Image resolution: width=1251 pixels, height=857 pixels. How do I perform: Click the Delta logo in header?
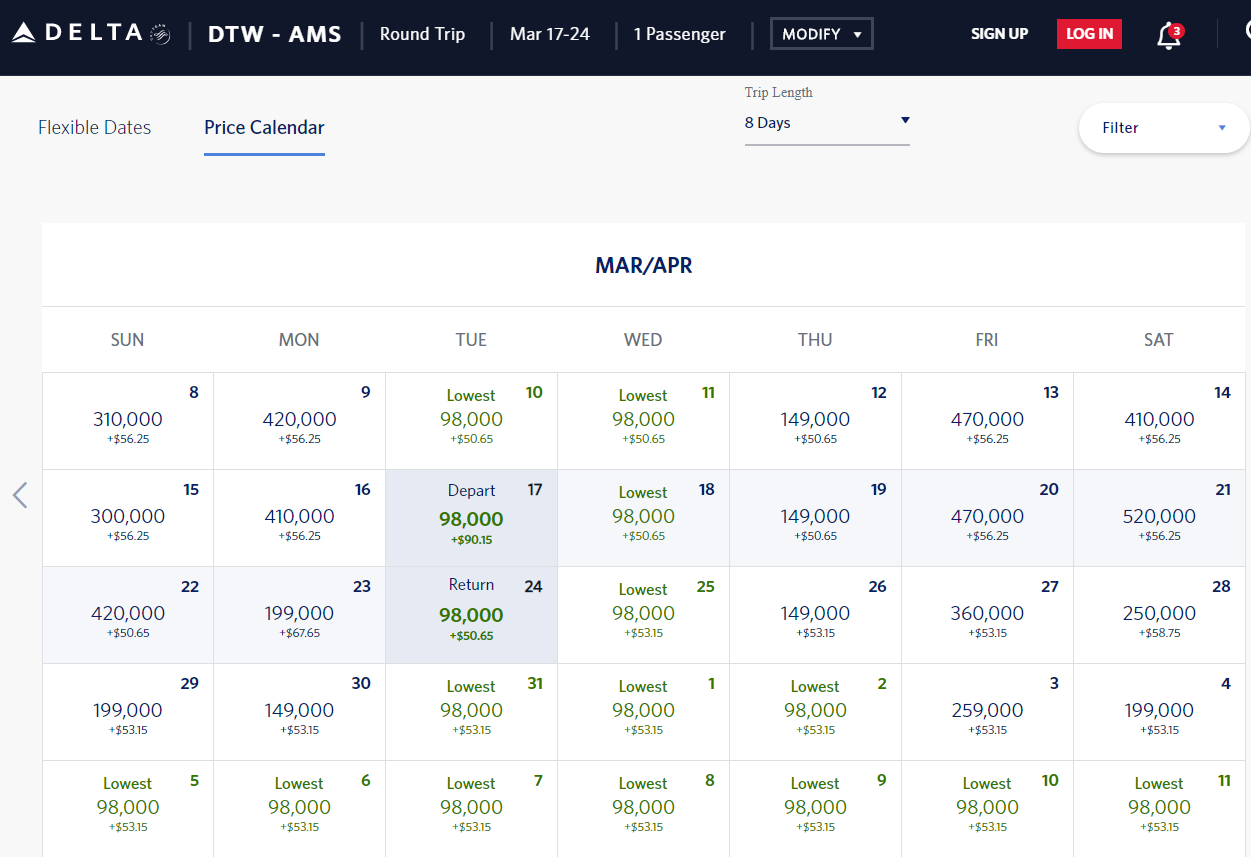(90, 33)
